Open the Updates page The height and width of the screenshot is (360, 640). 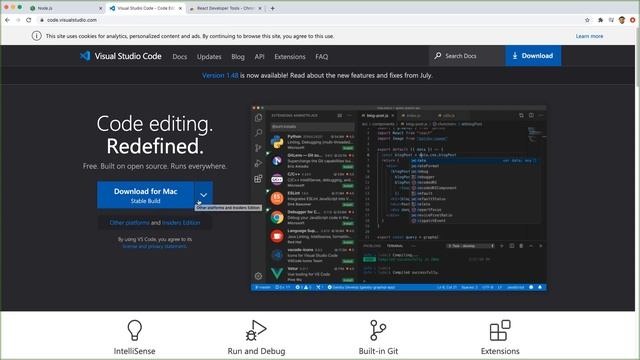click(209, 57)
